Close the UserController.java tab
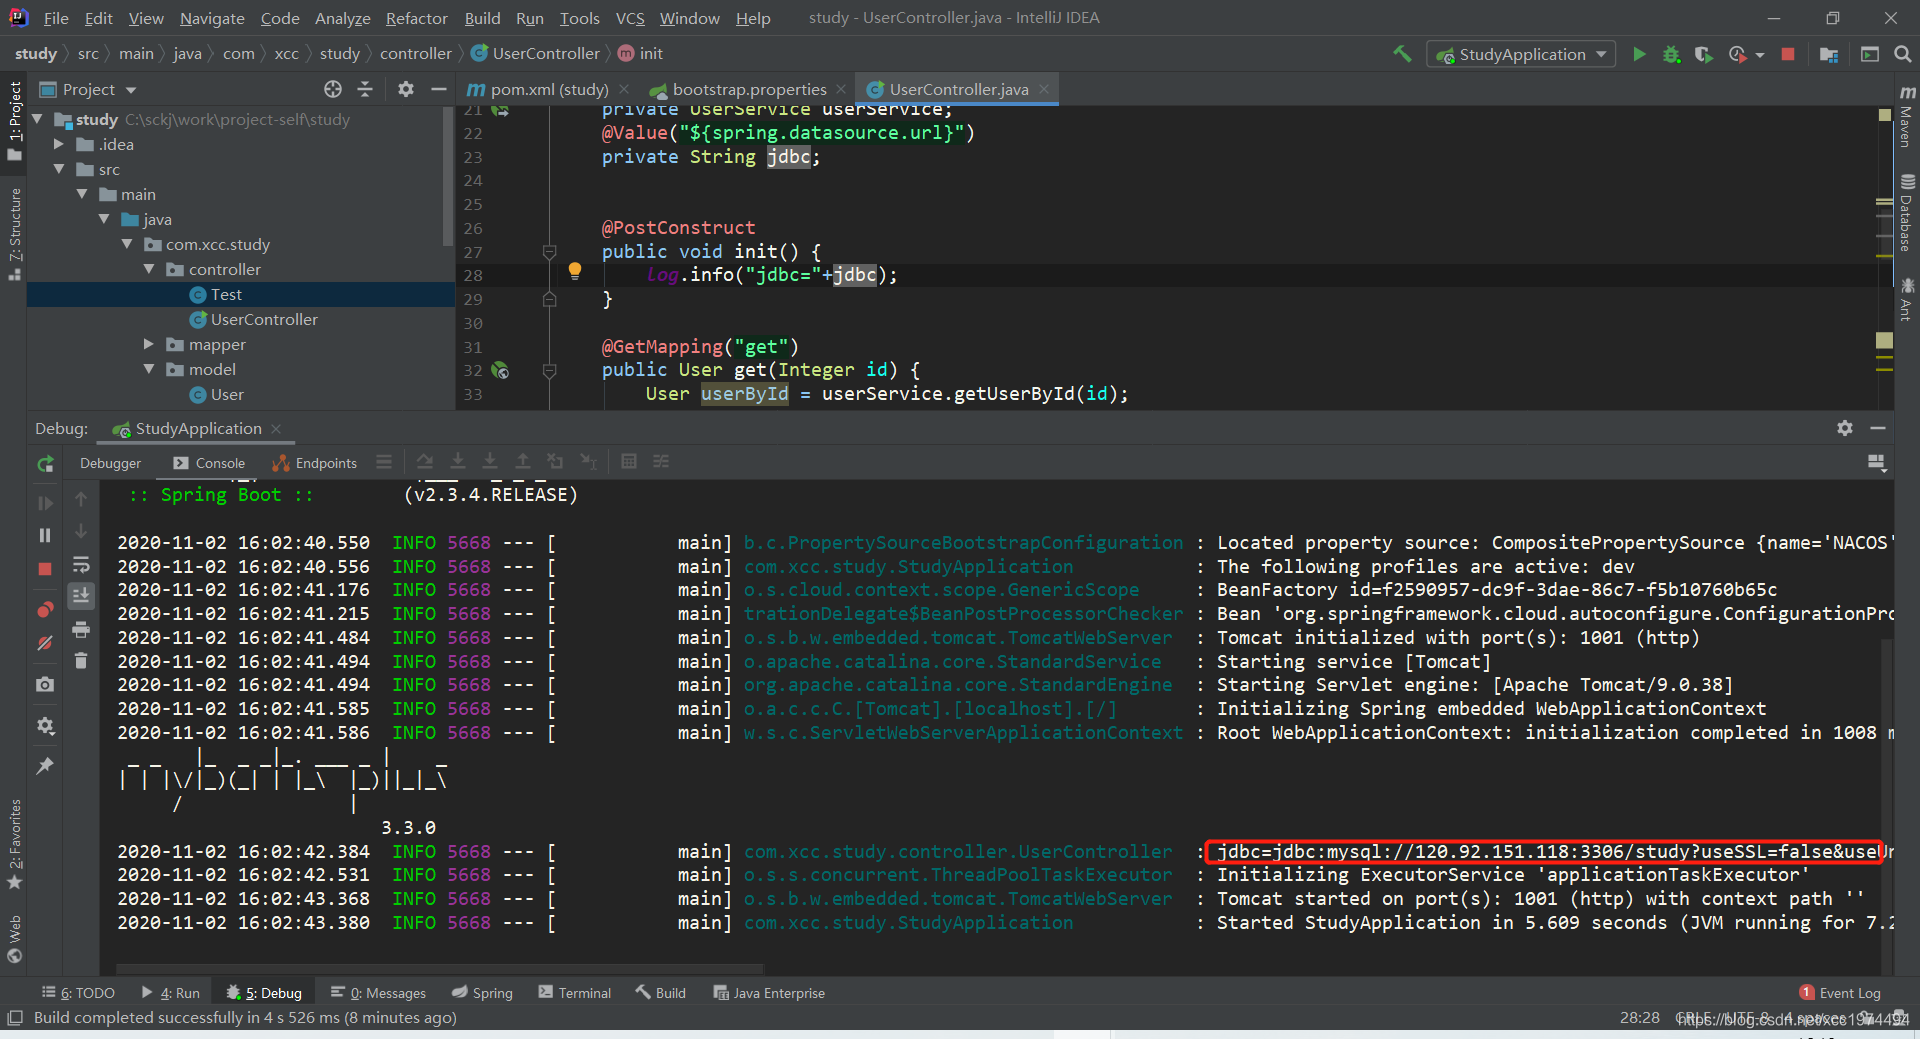 pos(1044,89)
